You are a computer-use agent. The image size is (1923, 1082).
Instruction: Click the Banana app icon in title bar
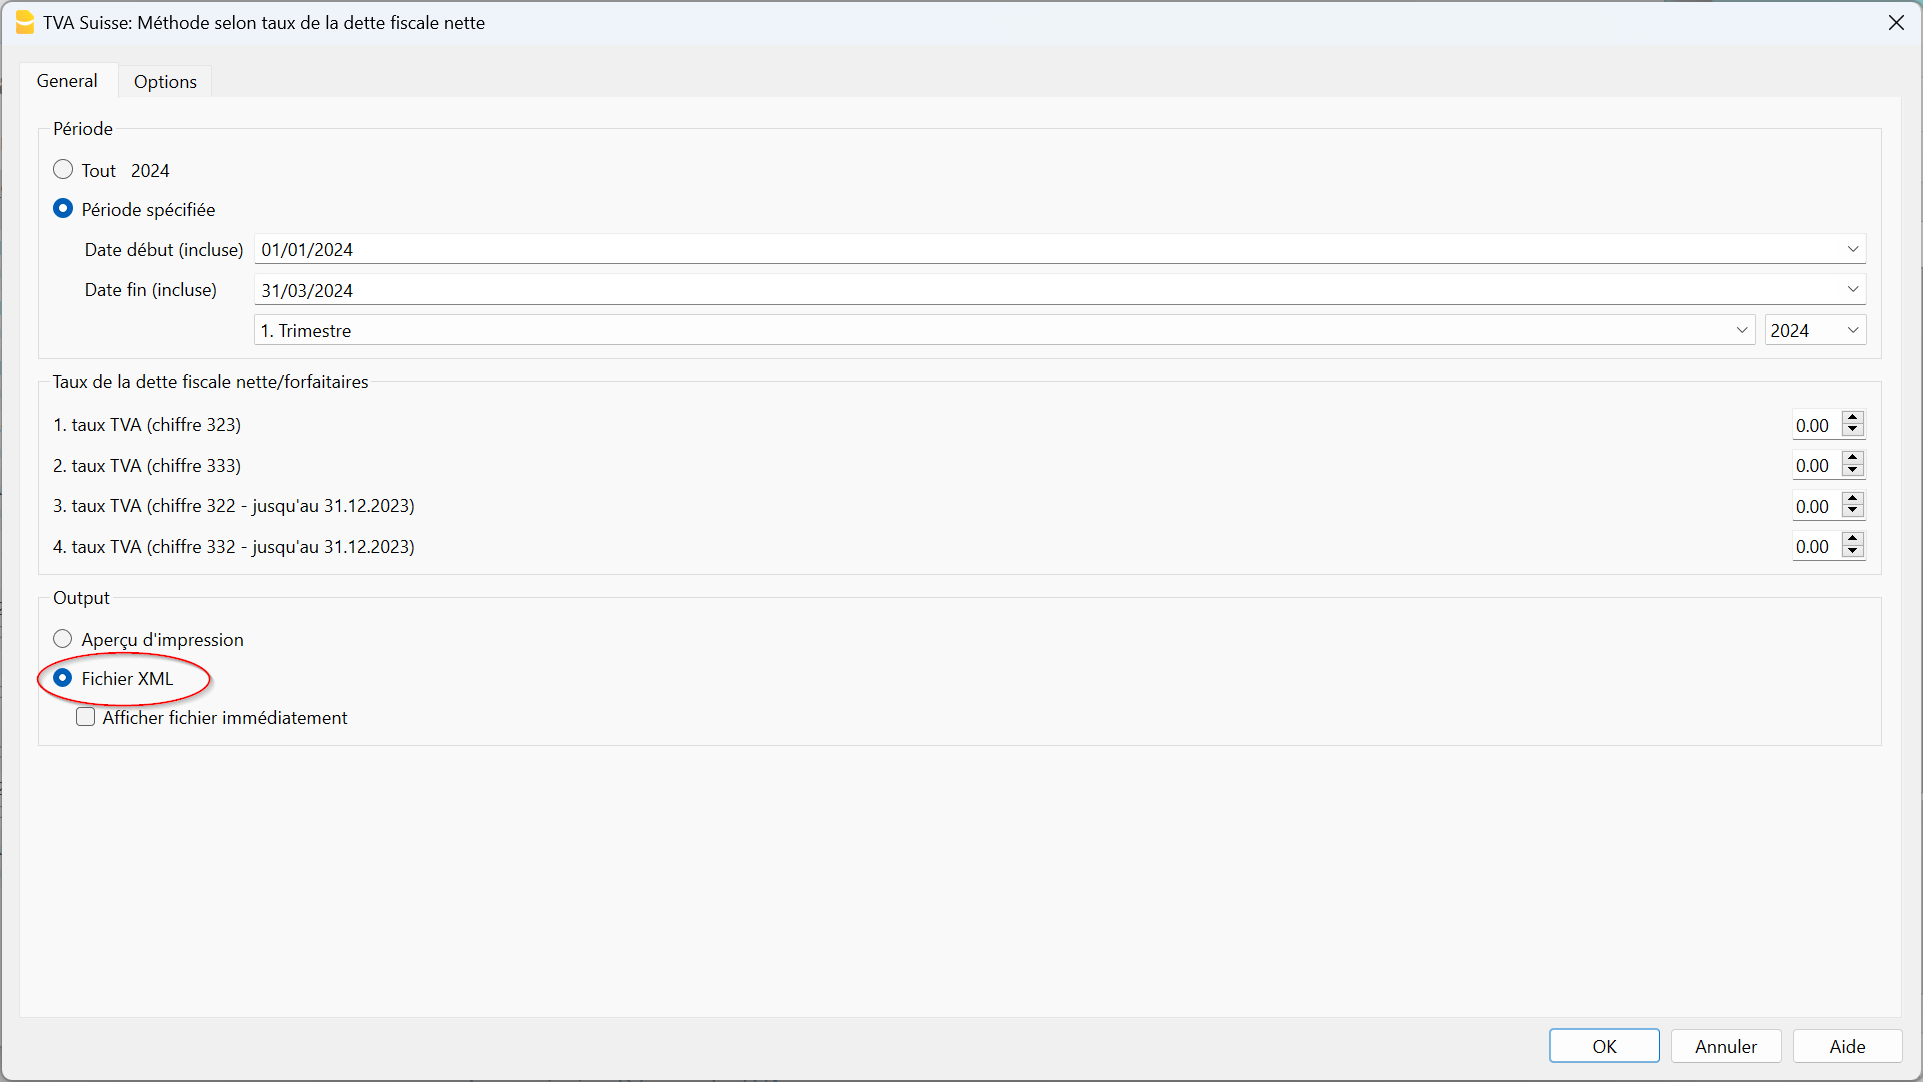(x=24, y=22)
